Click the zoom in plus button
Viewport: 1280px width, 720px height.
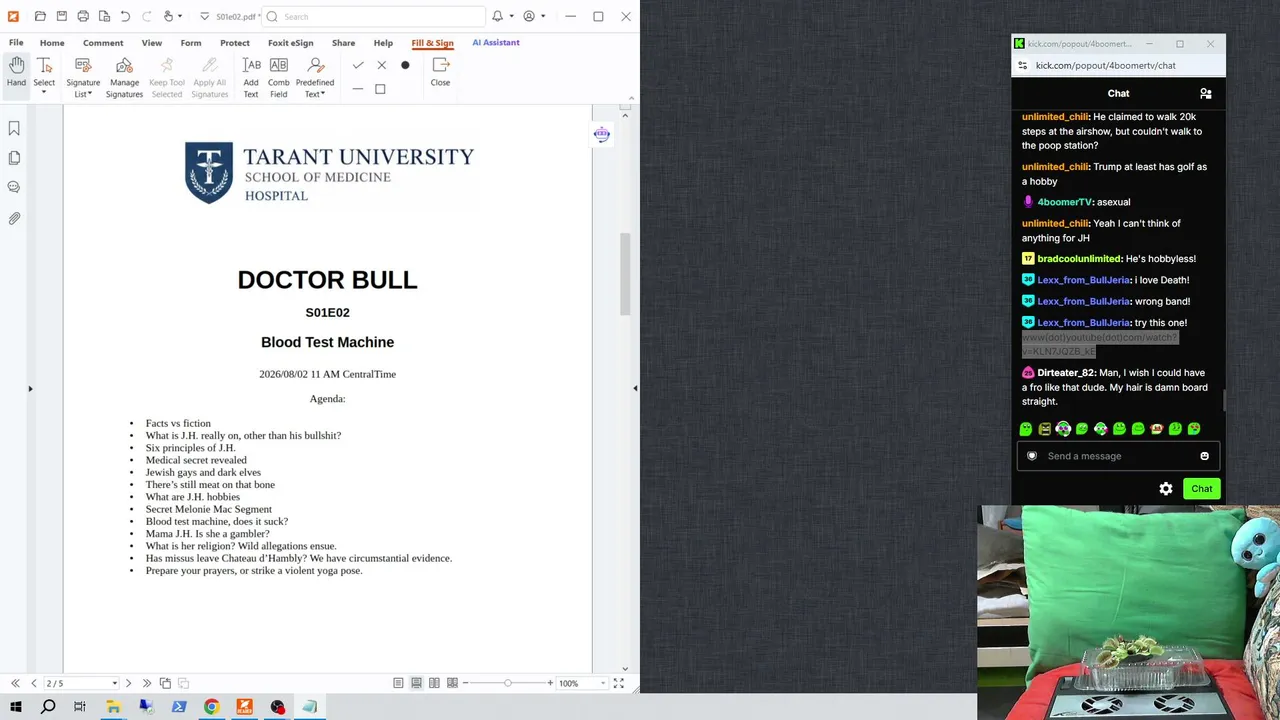[x=550, y=683]
